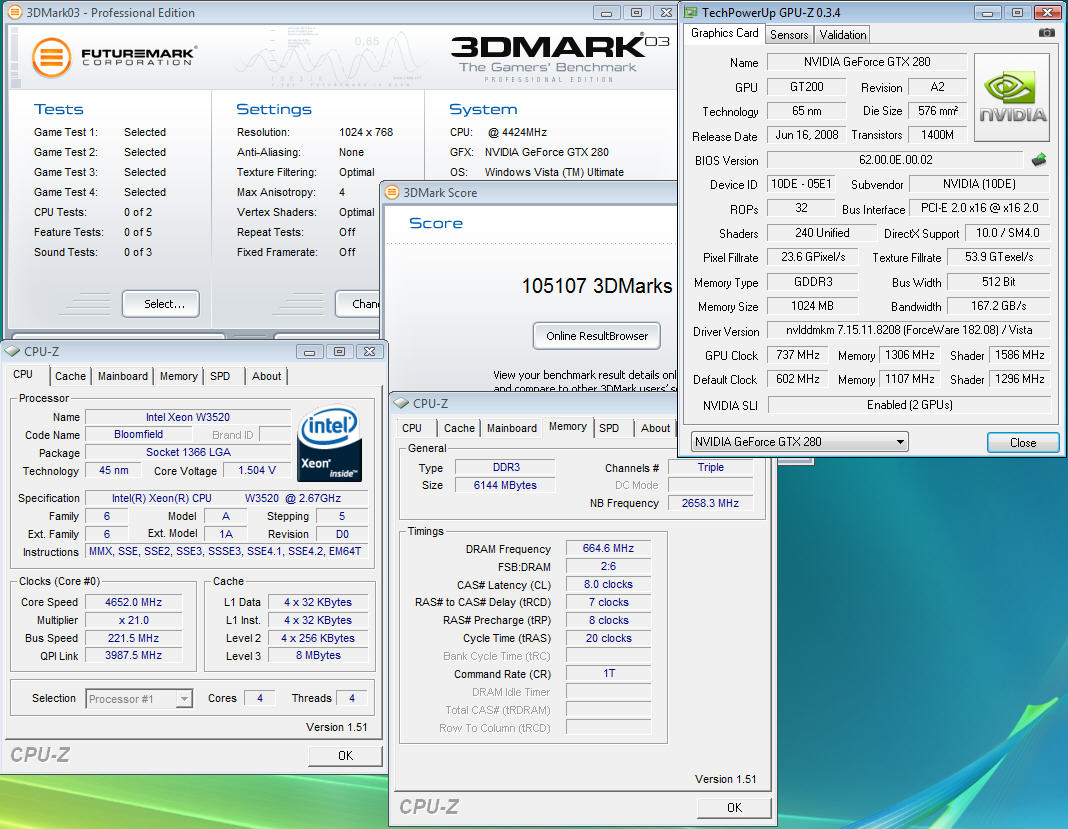Open About tab in CPU-Z processor window
Screen dimensions: 1068x829
[266, 376]
